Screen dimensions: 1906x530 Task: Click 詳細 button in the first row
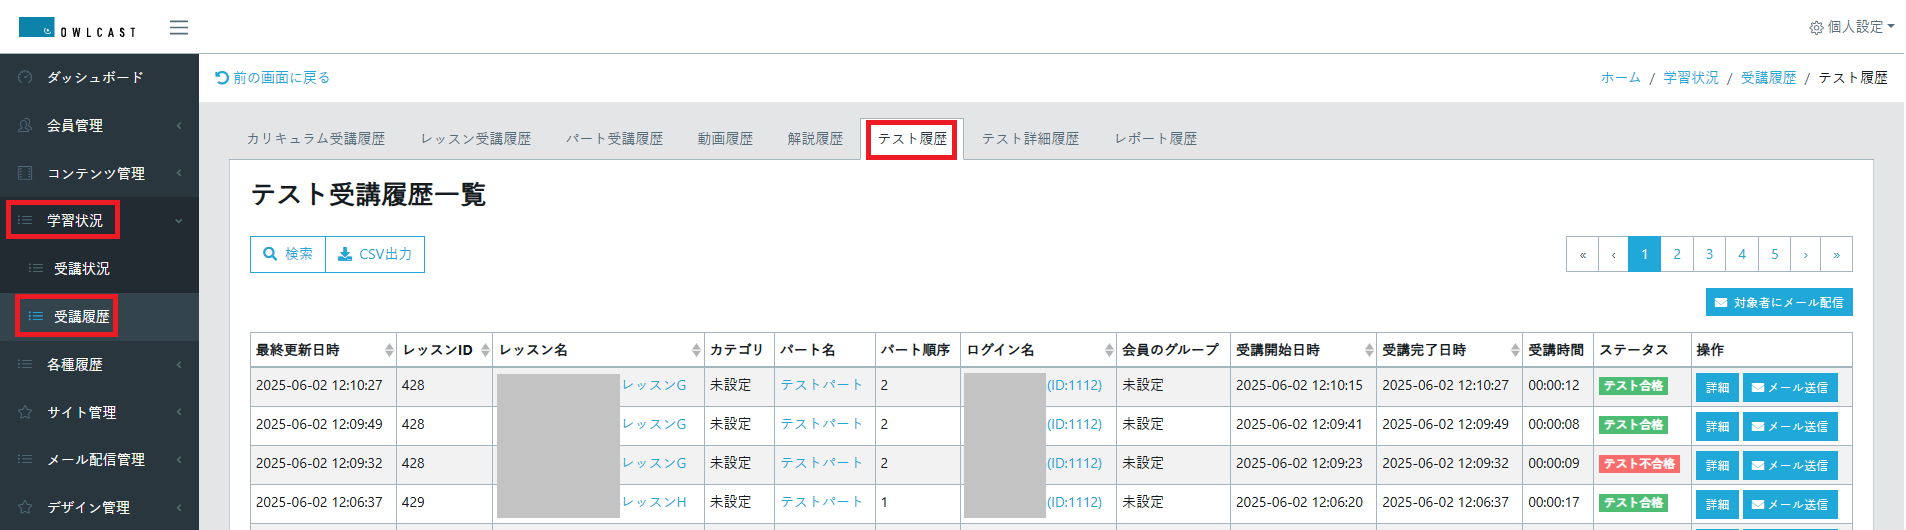pos(1717,387)
